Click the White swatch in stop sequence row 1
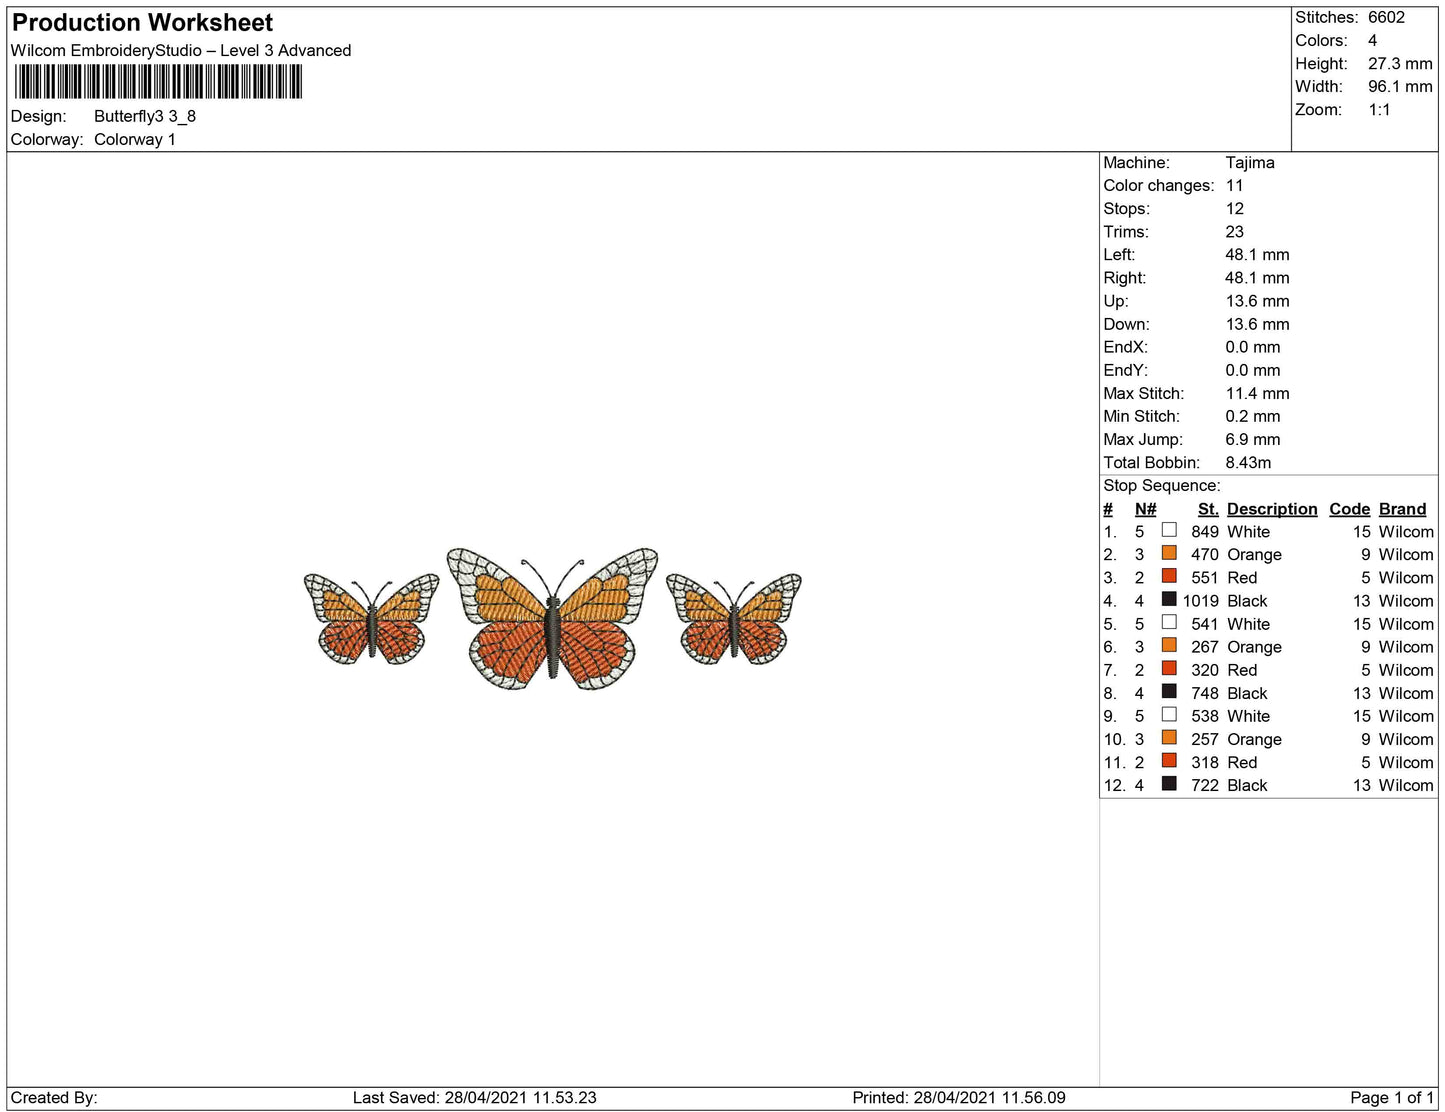 (x=1168, y=531)
